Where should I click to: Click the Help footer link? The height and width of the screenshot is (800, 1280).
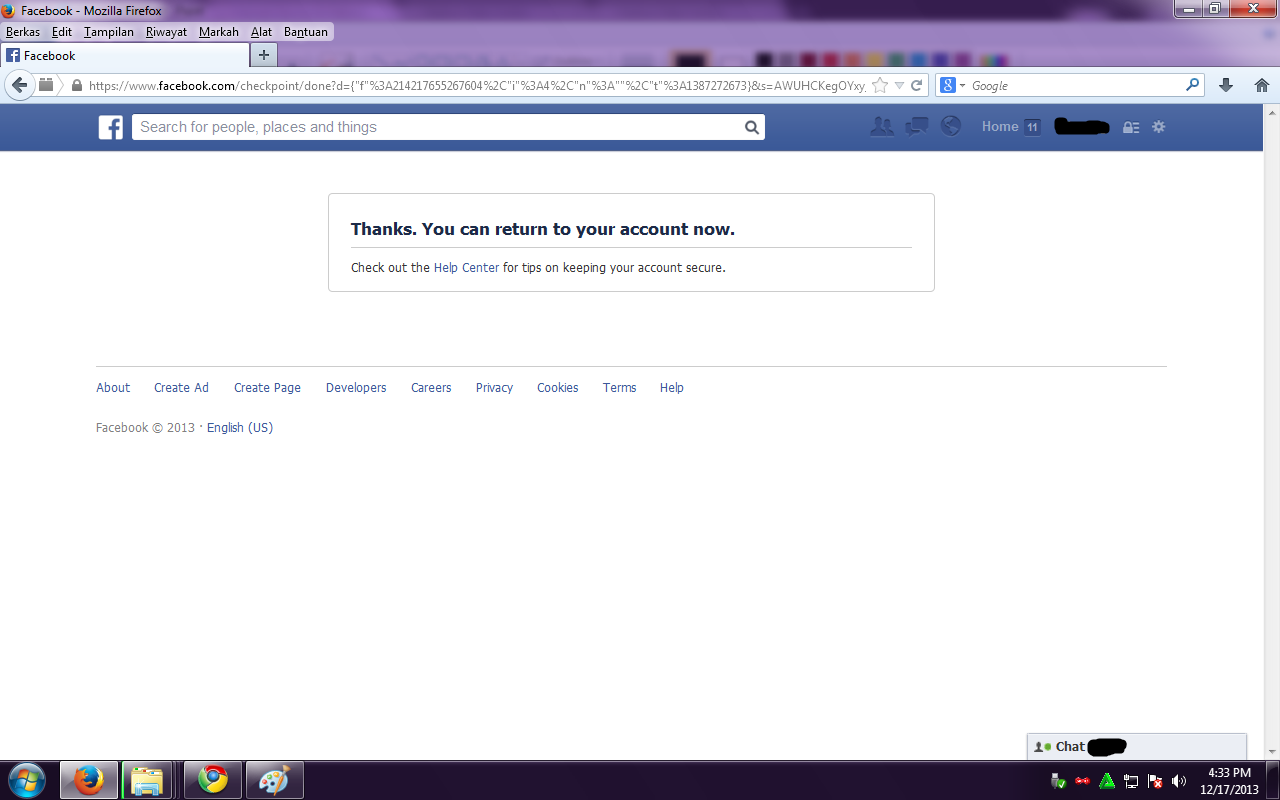[x=672, y=388]
